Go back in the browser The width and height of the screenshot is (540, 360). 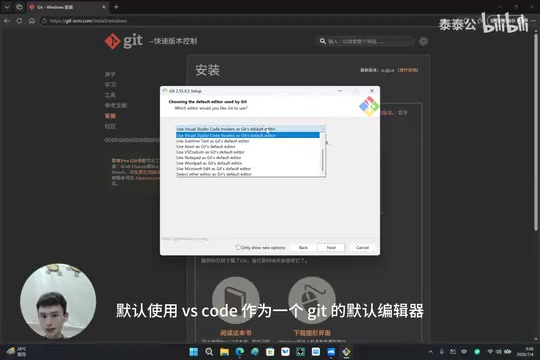coord(7,21)
